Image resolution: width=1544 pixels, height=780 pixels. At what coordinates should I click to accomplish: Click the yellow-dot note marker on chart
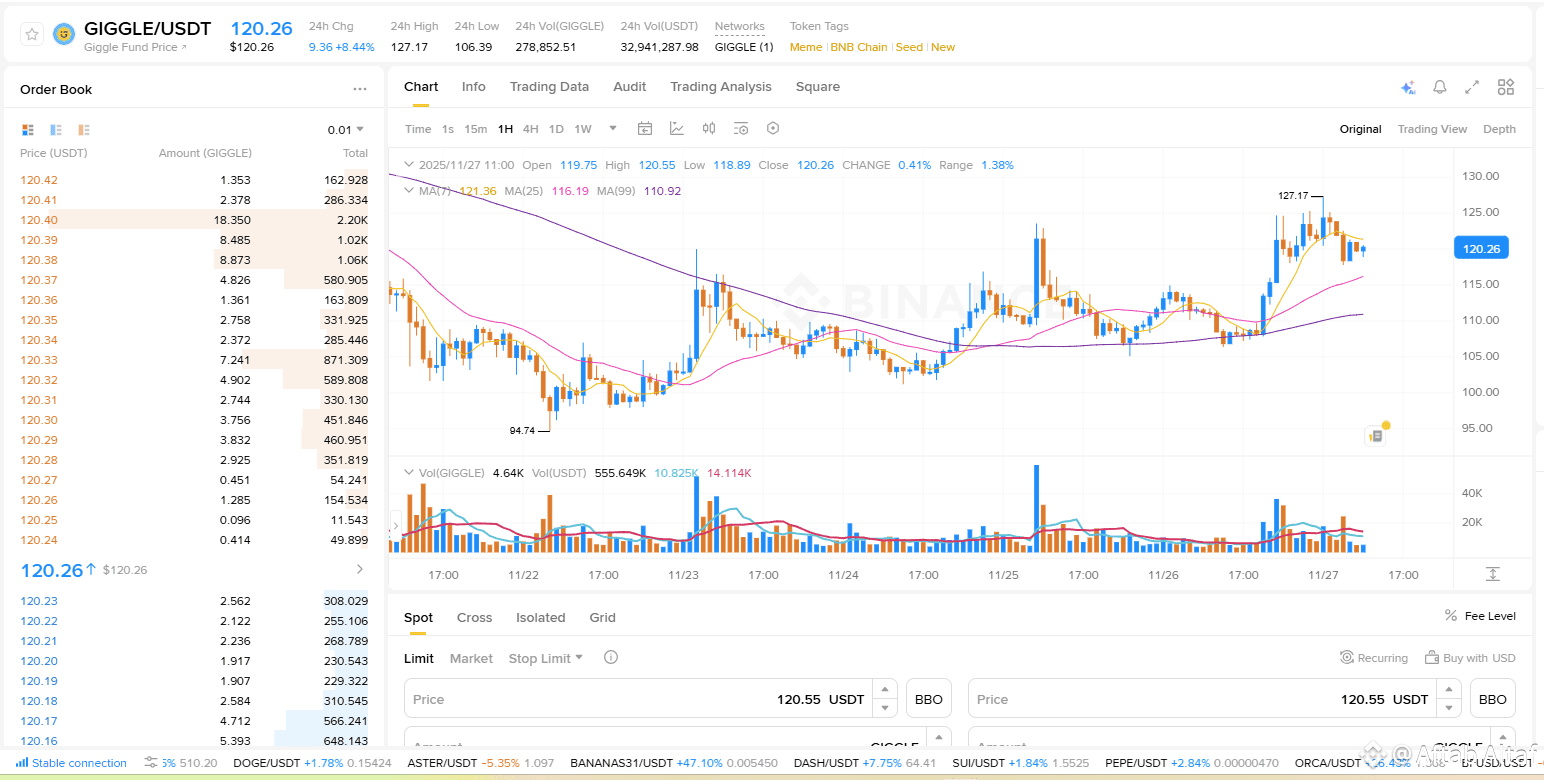[x=1377, y=434]
